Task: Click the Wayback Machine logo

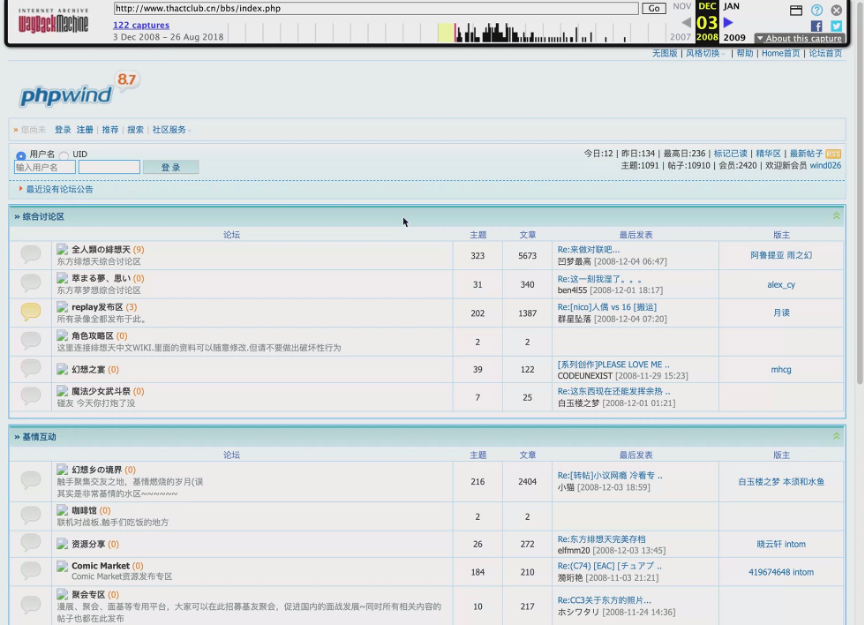Action: coord(53,21)
